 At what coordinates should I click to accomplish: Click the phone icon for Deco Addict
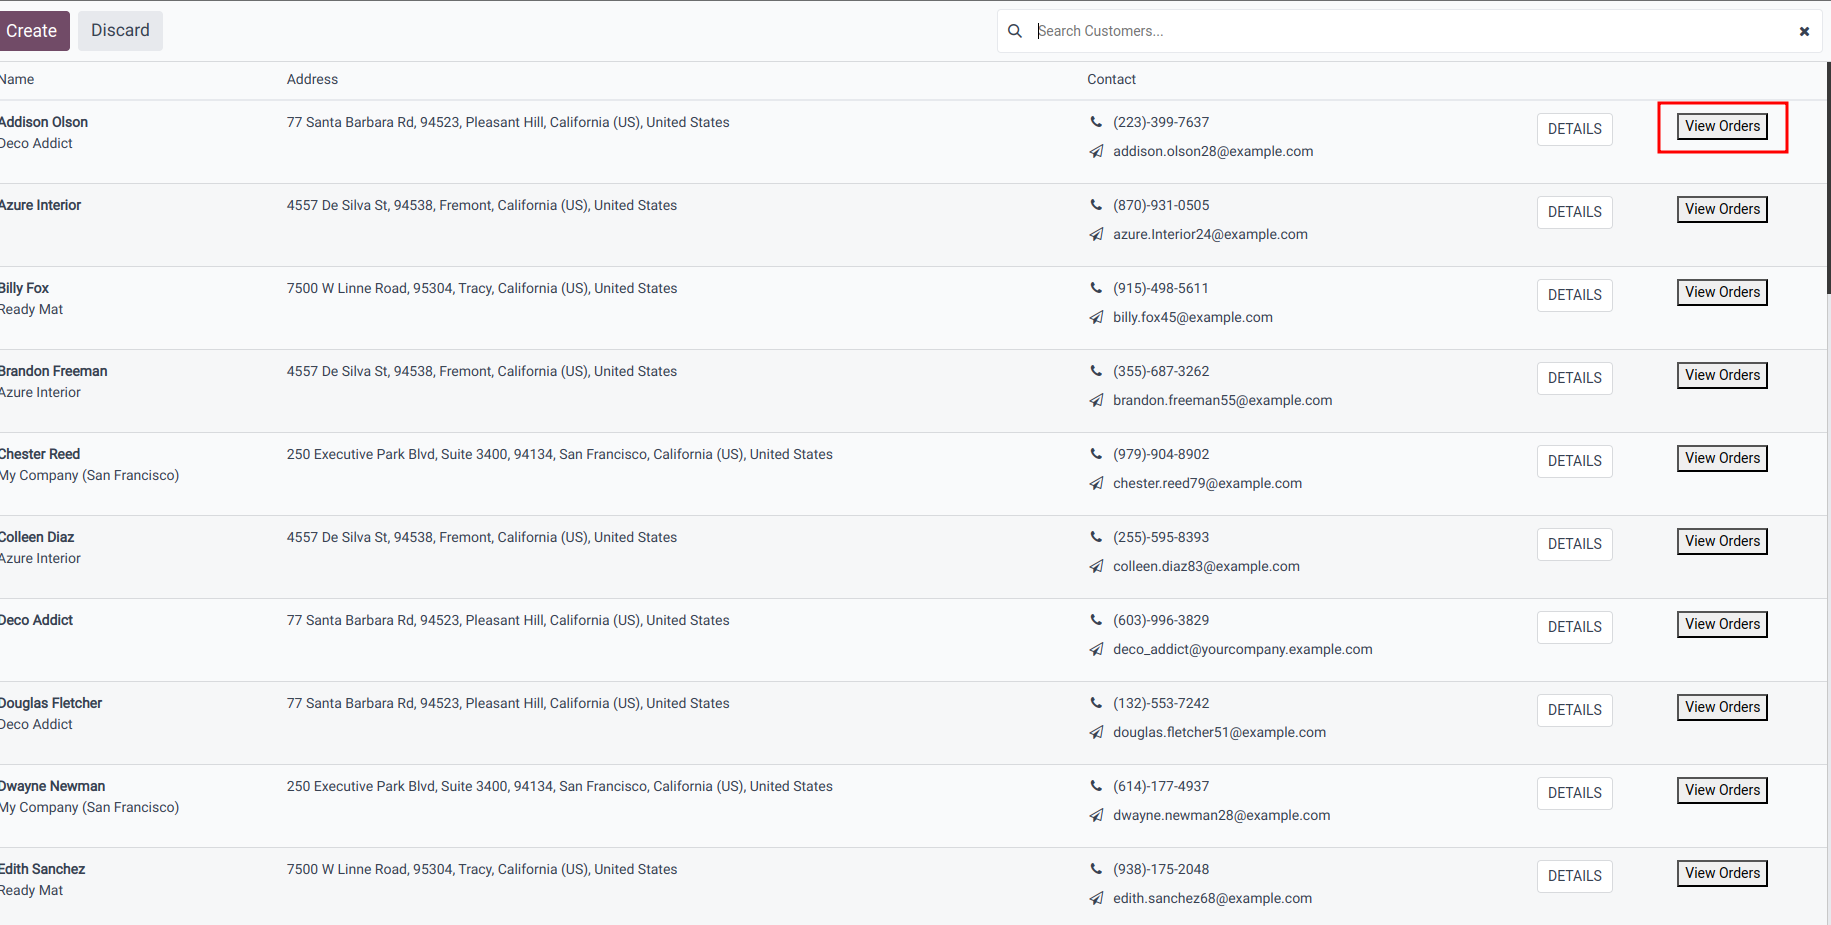(1096, 620)
